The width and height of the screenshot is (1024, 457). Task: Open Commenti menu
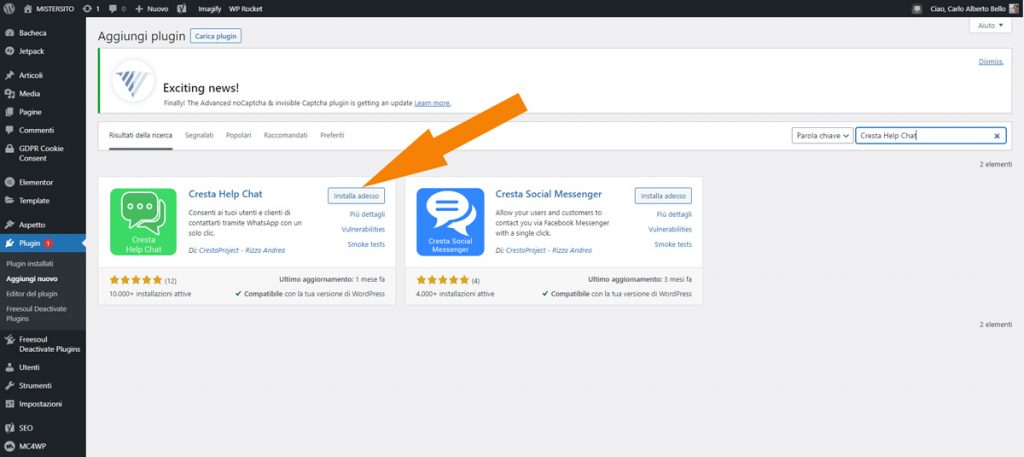pos(36,130)
